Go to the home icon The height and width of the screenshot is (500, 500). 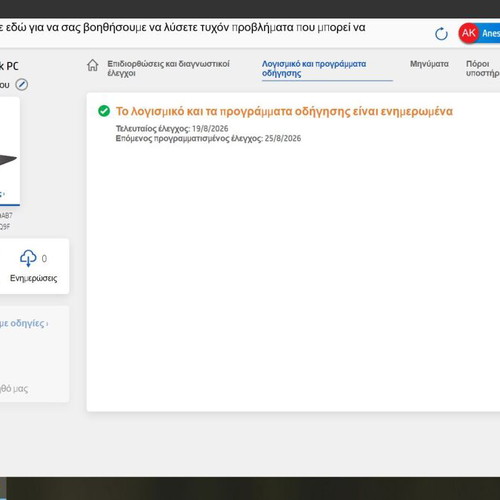coord(93,65)
